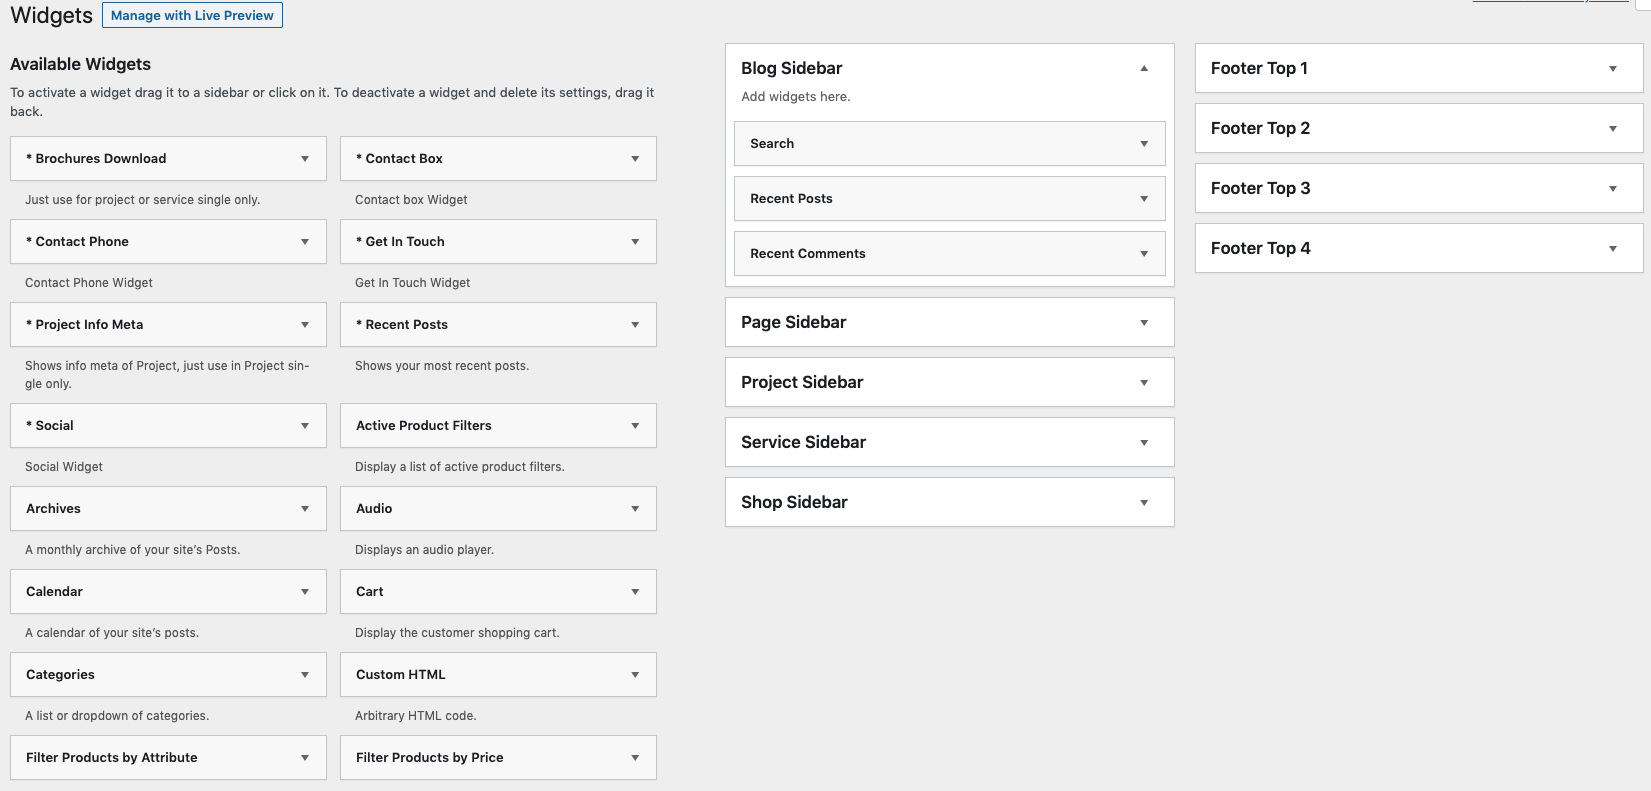Expand Footer Top 4 arrow
Viewport: 1651px width, 791px height.
(x=1612, y=248)
